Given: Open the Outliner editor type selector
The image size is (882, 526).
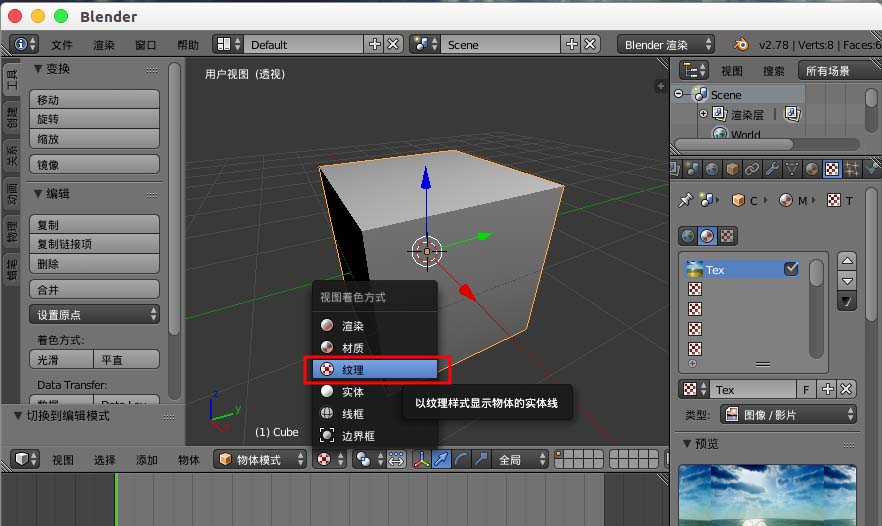Looking at the screenshot, I should tap(694, 70).
